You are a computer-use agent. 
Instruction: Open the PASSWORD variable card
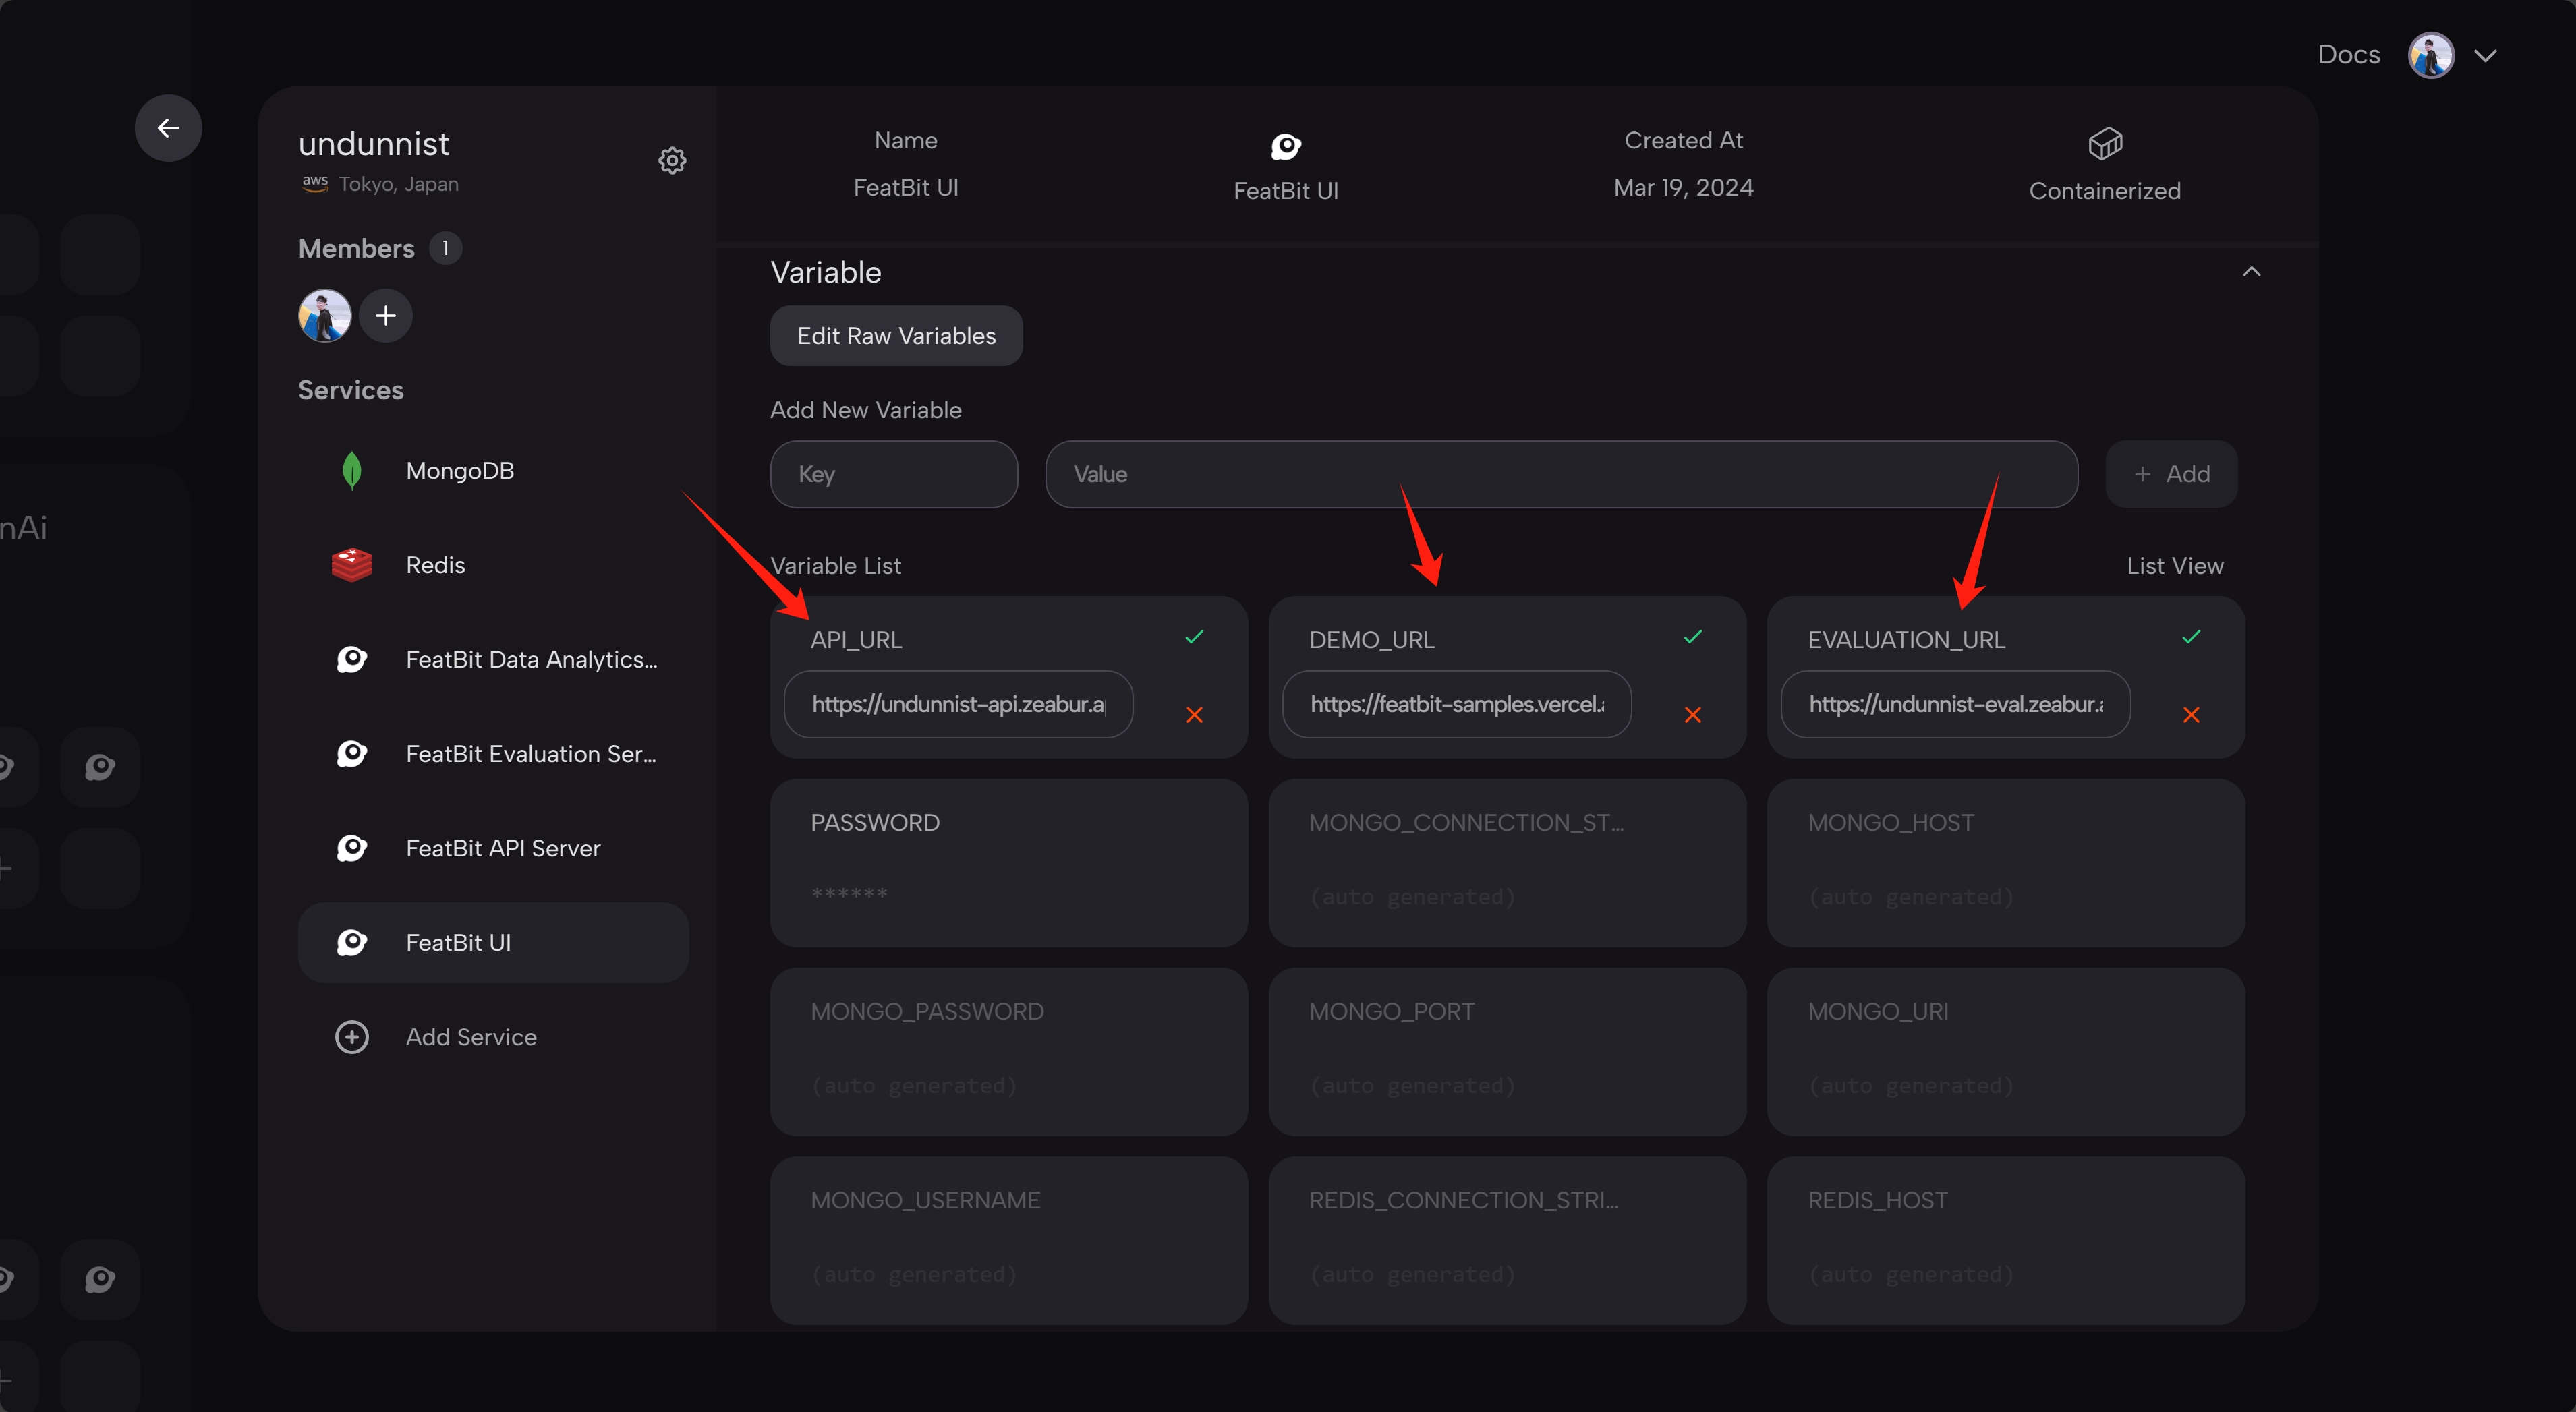(1009, 863)
